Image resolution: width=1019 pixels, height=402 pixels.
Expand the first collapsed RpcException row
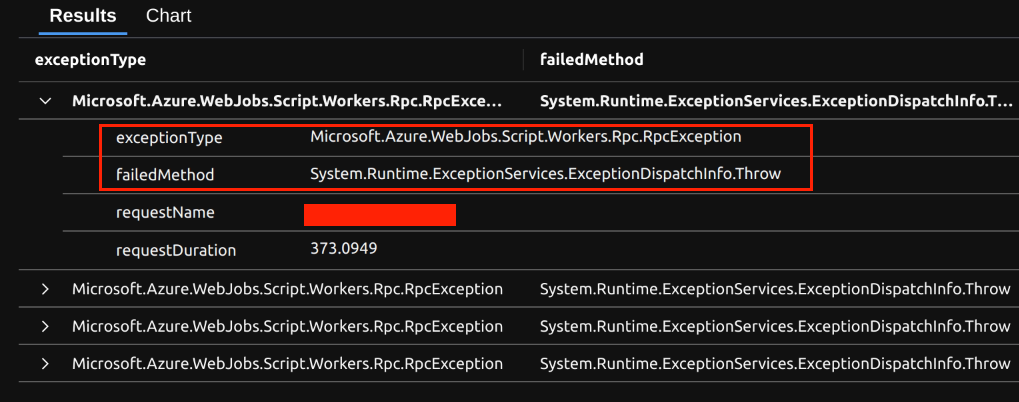coord(45,289)
